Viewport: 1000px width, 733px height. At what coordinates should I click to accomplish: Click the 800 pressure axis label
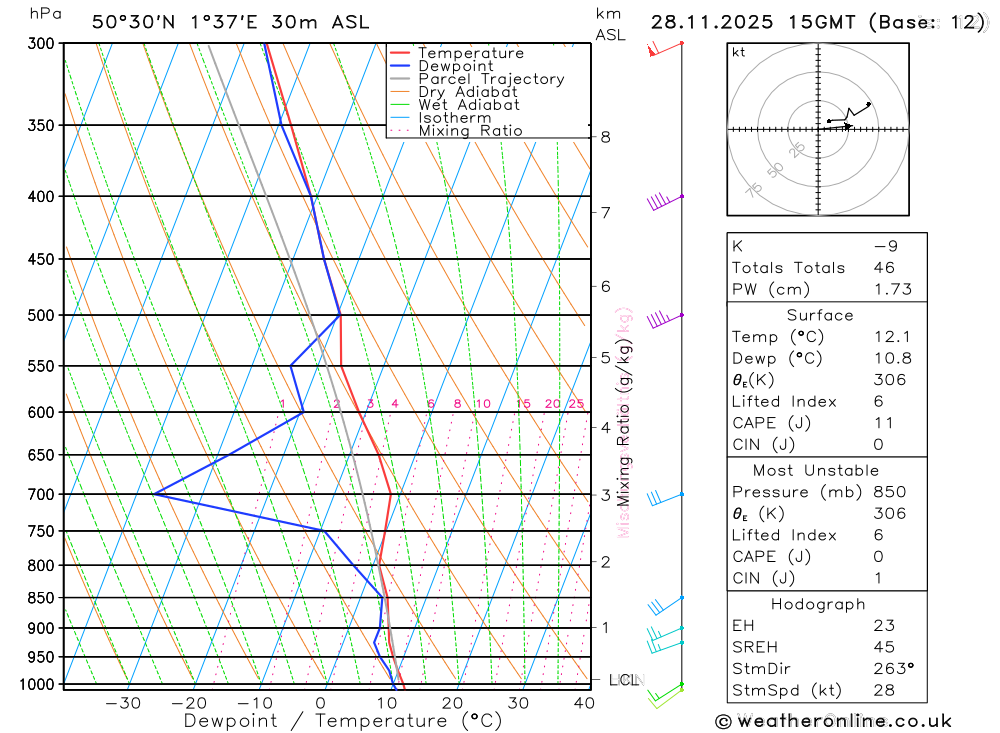point(41,565)
